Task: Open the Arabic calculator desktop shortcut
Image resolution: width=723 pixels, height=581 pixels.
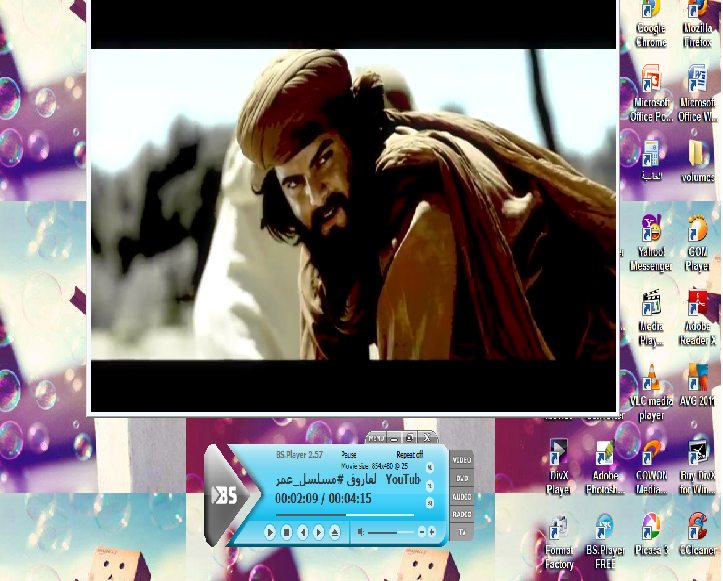Action: tap(651, 160)
